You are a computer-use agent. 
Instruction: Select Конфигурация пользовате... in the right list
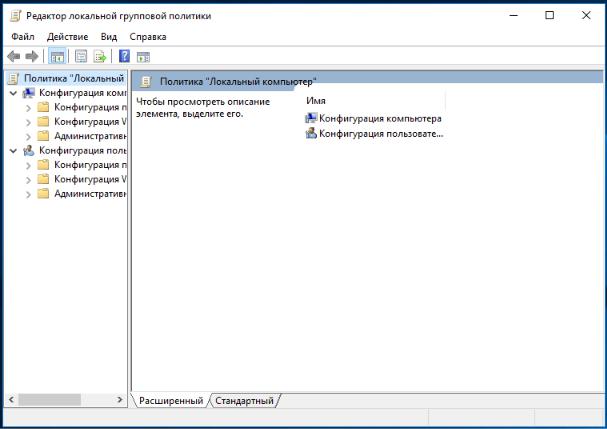pyautogui.click(x=381, y=134)
